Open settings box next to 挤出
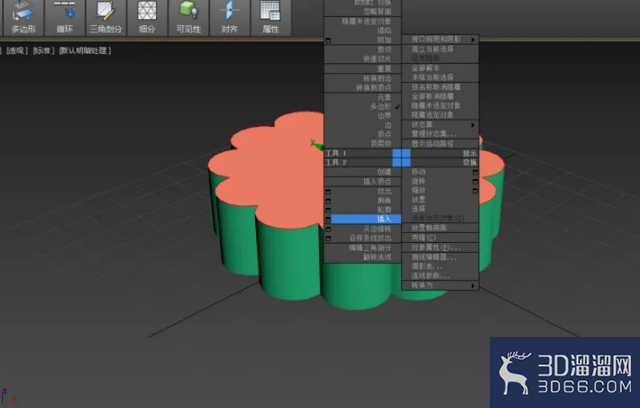This screenshot has width=640, height=408. [x=328, y=191]
